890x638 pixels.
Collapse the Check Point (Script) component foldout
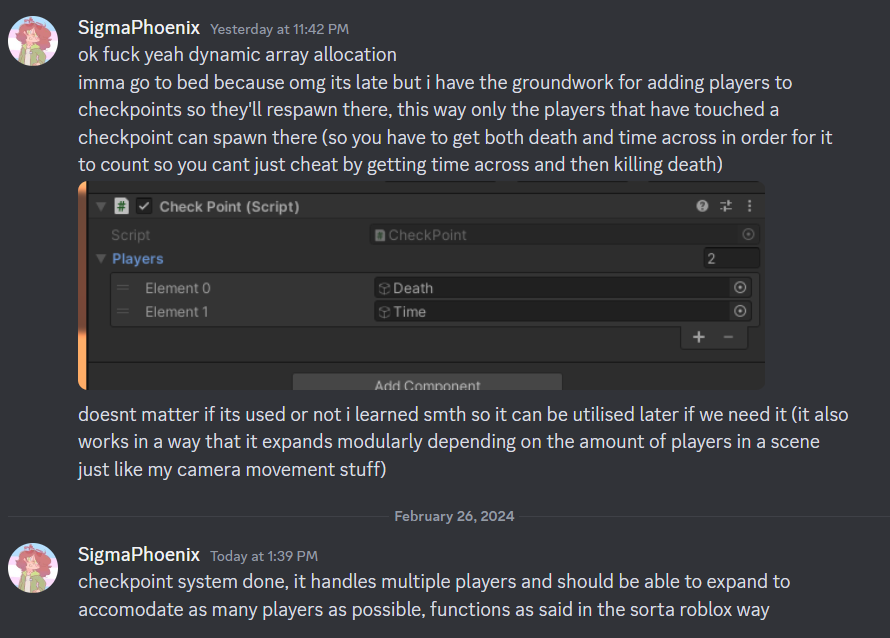[x=101, y=207]
